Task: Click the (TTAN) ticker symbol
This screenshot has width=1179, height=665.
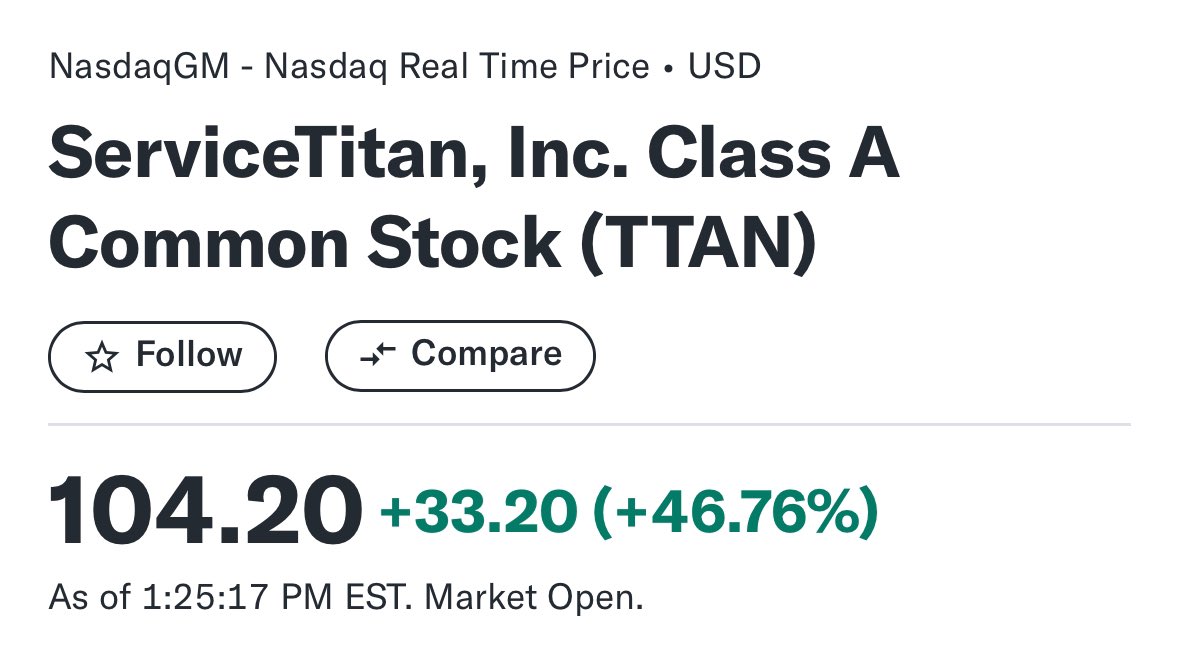Action: point(699,243)
